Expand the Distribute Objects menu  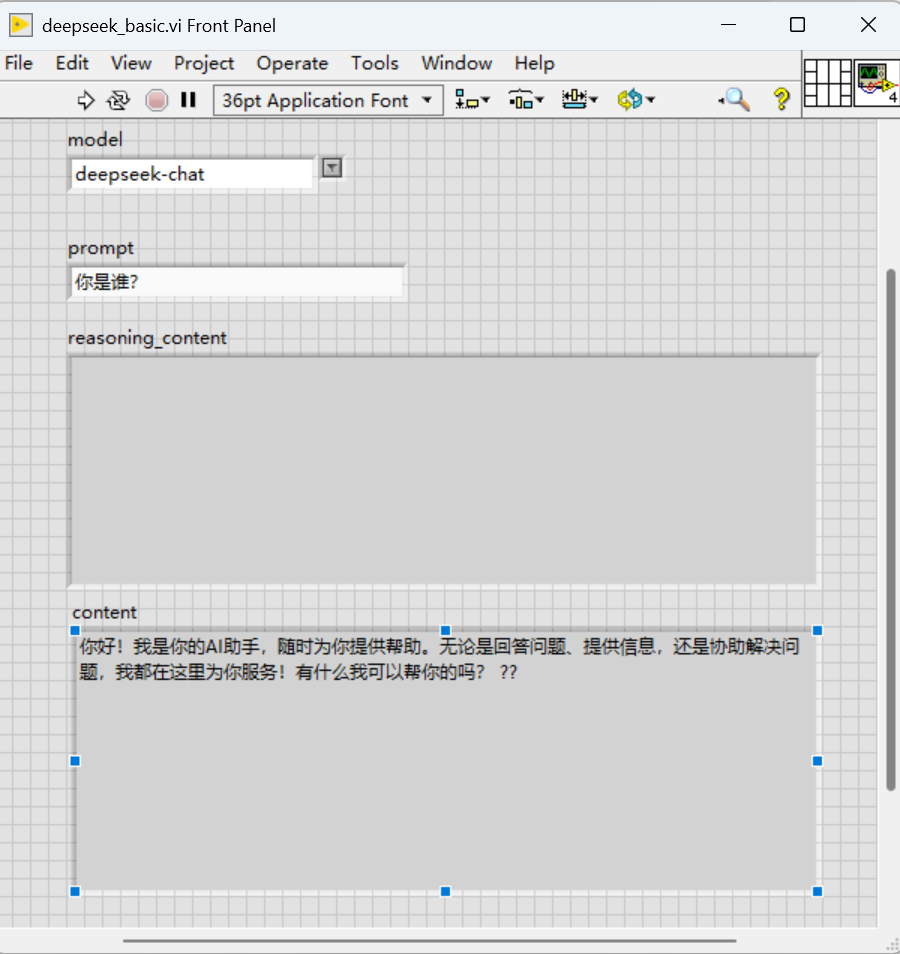[x=526, y=100]
